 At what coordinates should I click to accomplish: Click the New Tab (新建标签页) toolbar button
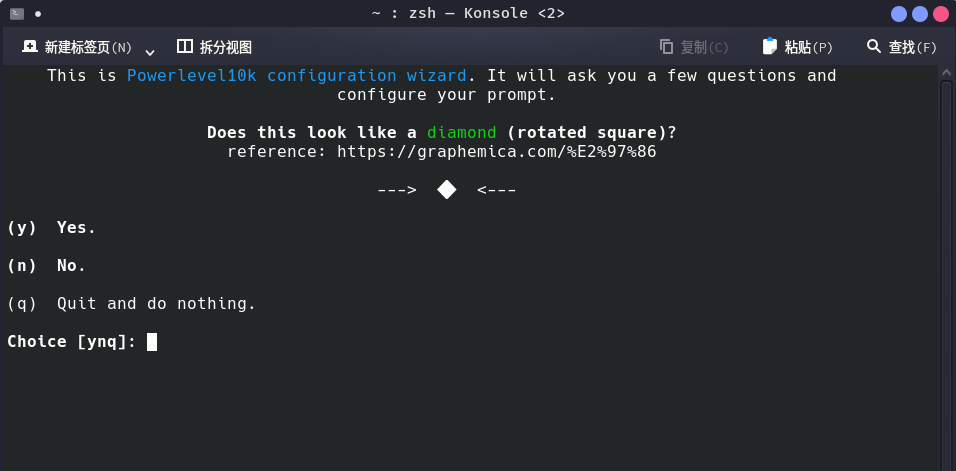click(x=77, y=47)
